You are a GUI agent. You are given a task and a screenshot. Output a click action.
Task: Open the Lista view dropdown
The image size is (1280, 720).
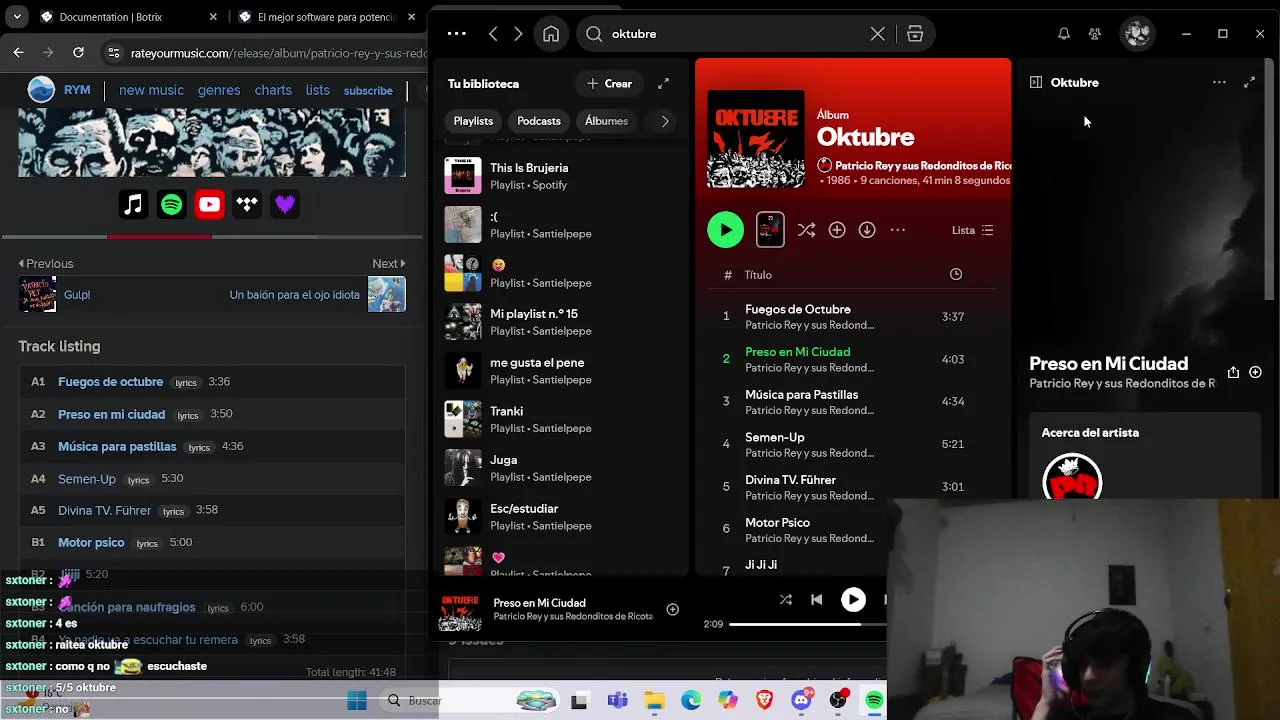coord(972,230)
